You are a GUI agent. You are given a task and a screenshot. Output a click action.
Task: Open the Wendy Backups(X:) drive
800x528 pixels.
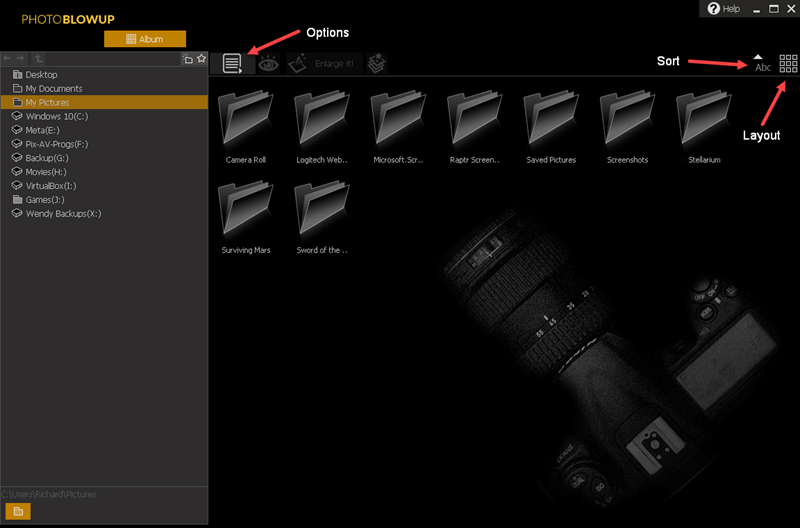pyautogui.click(x=104, y=213)
